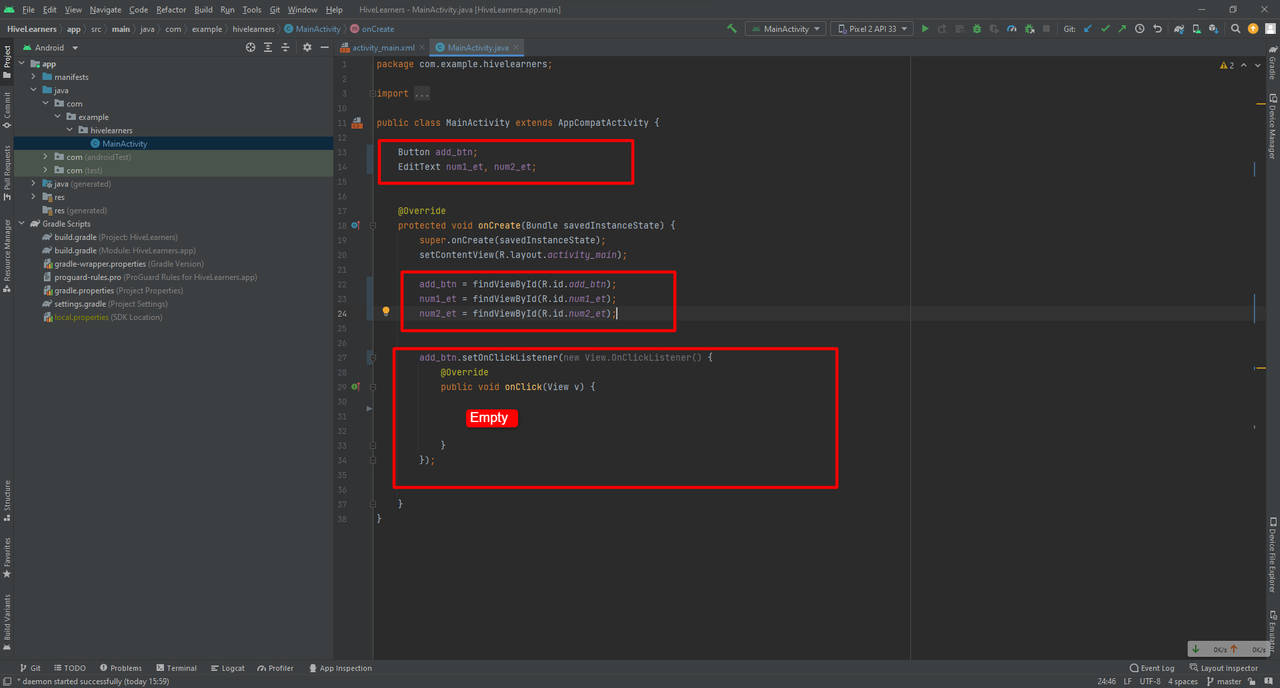Close the MainActivity.java tab
The height and width of the screenshot is (688, 1280).
click(x=517, y=48)
